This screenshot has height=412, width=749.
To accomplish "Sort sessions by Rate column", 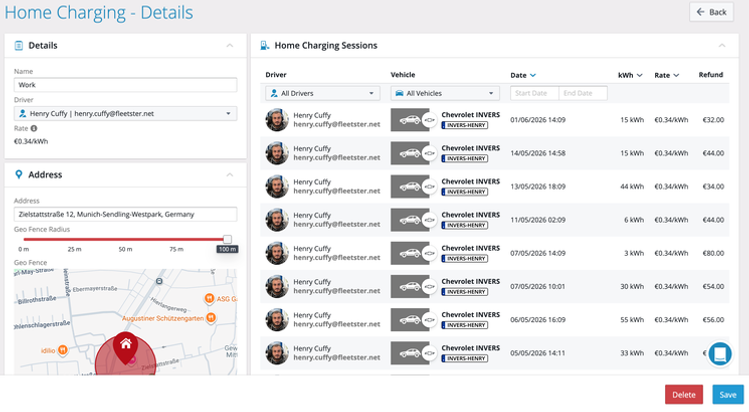I will point(666,75).
